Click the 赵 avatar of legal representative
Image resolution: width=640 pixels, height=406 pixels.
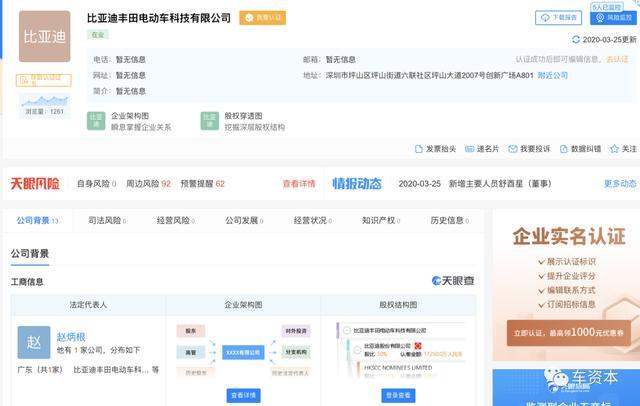[34, 342]
